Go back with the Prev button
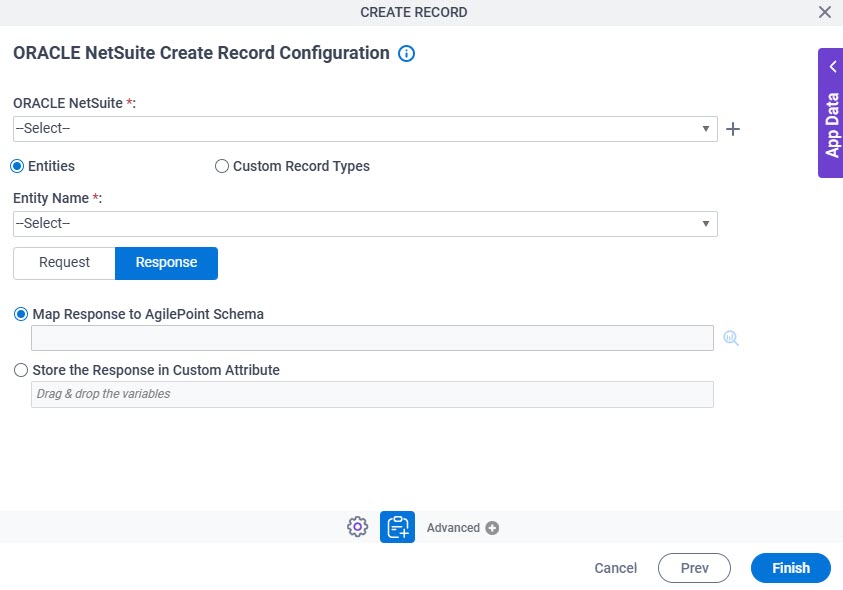 pyautogui.click(x=694, y=568)
